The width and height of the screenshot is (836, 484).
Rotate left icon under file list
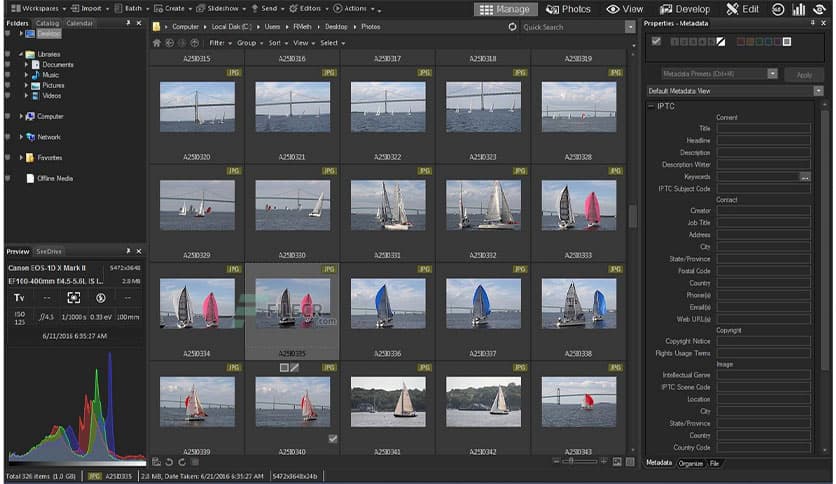point(169,462)
